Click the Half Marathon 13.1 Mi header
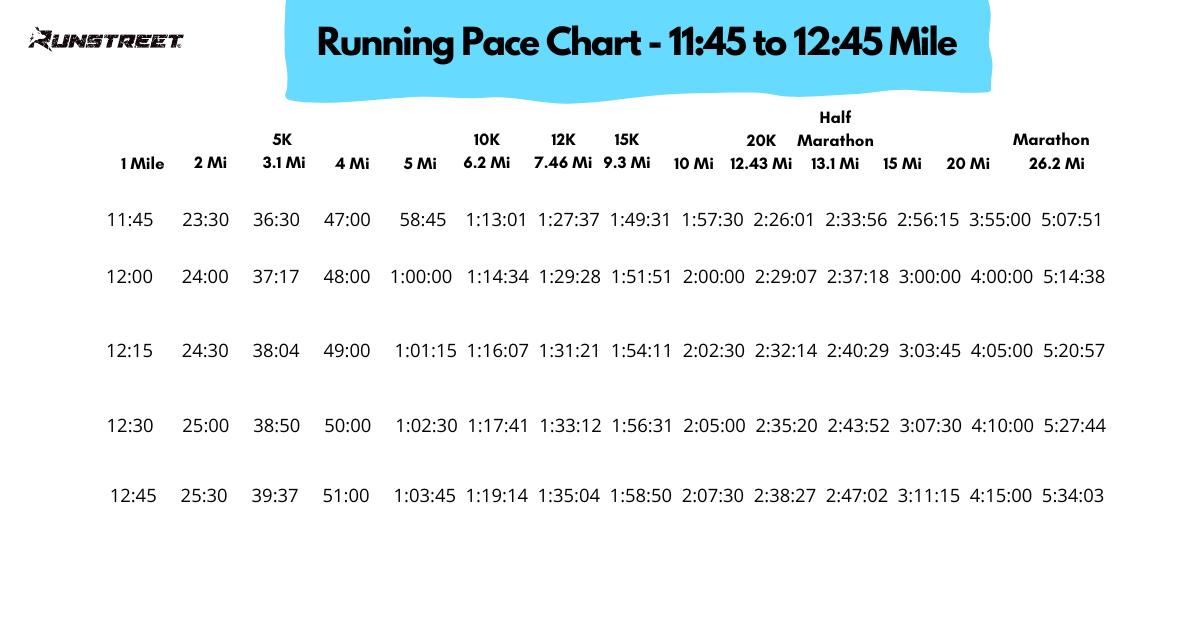Image resolution: width=1200 pixels, height=630 pixels. (835, 141)
